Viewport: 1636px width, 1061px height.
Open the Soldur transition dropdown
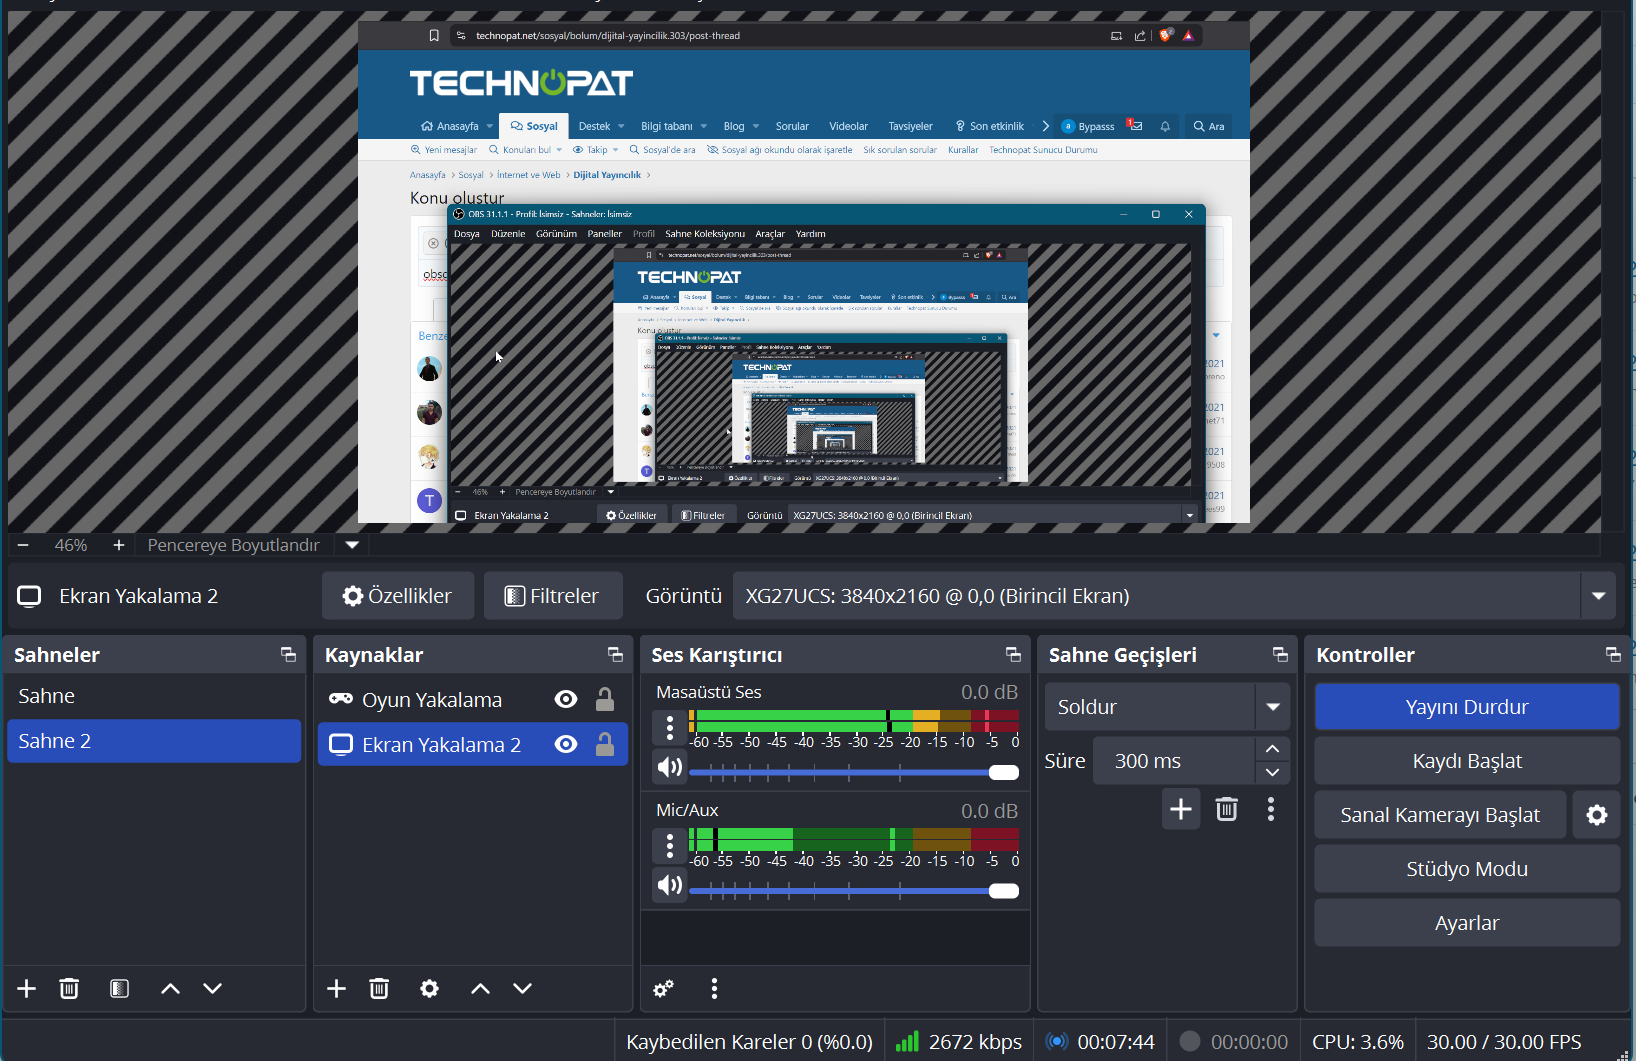coord(1167,707)
